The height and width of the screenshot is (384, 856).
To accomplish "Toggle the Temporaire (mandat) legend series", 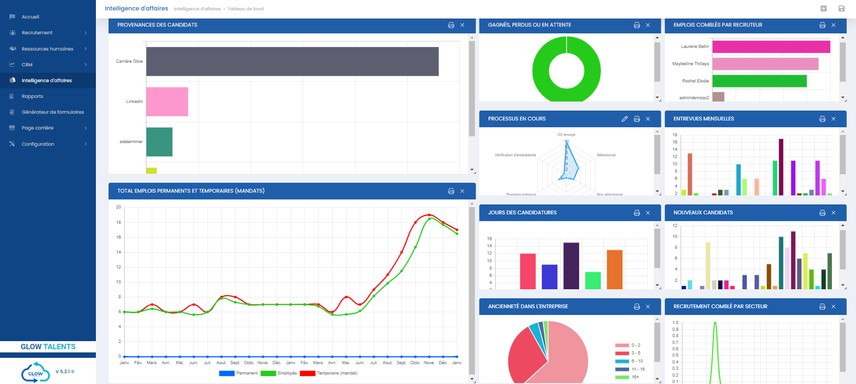I will tap(329, 373).
